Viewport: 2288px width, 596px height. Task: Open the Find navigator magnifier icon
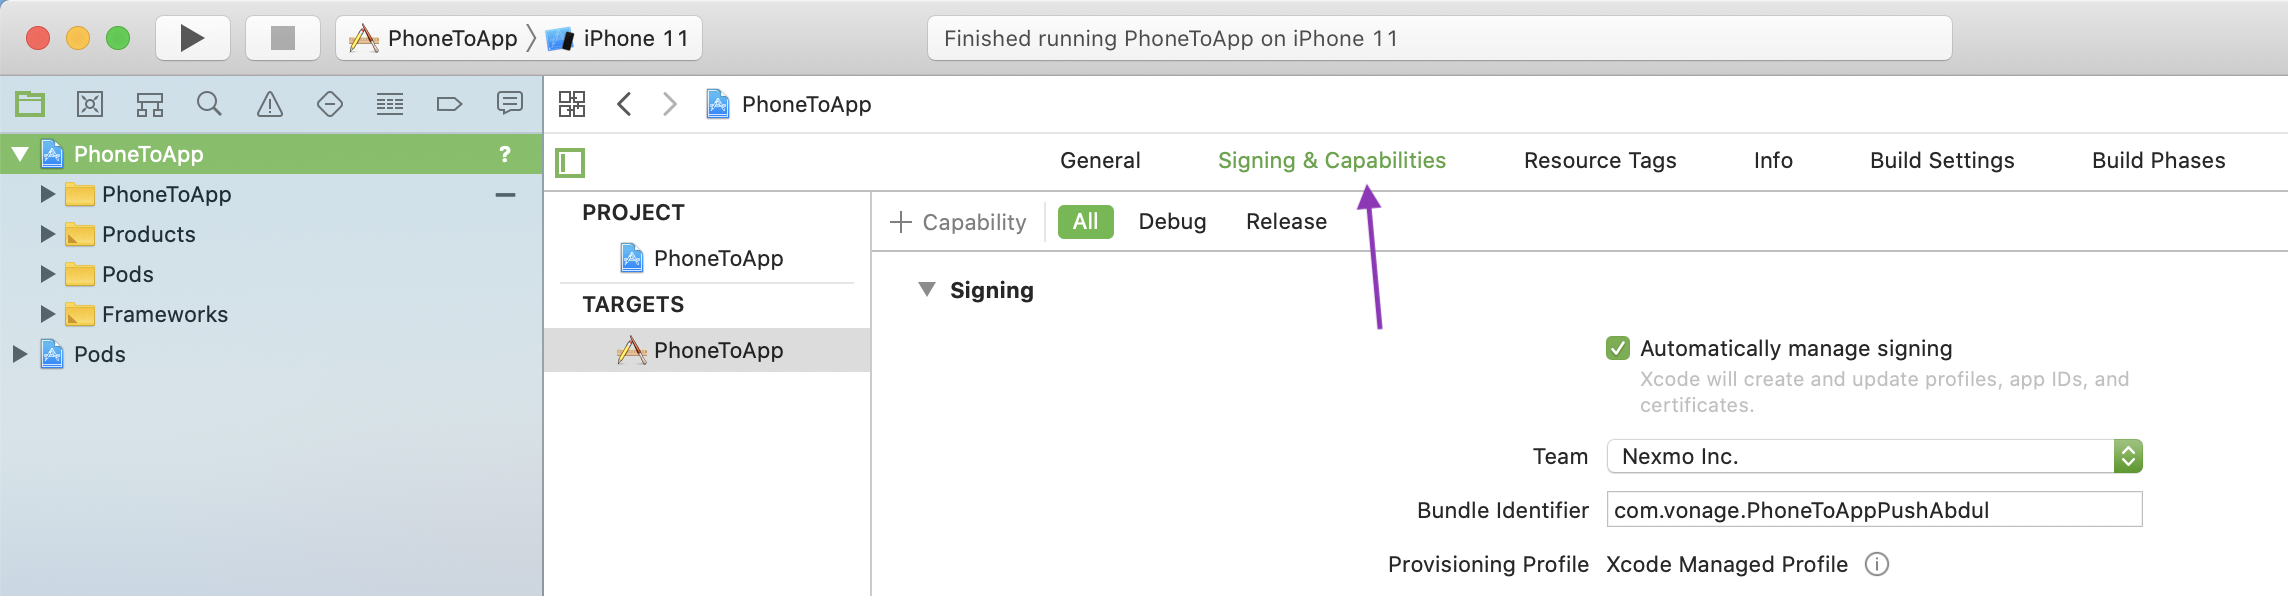pos(209,103)
